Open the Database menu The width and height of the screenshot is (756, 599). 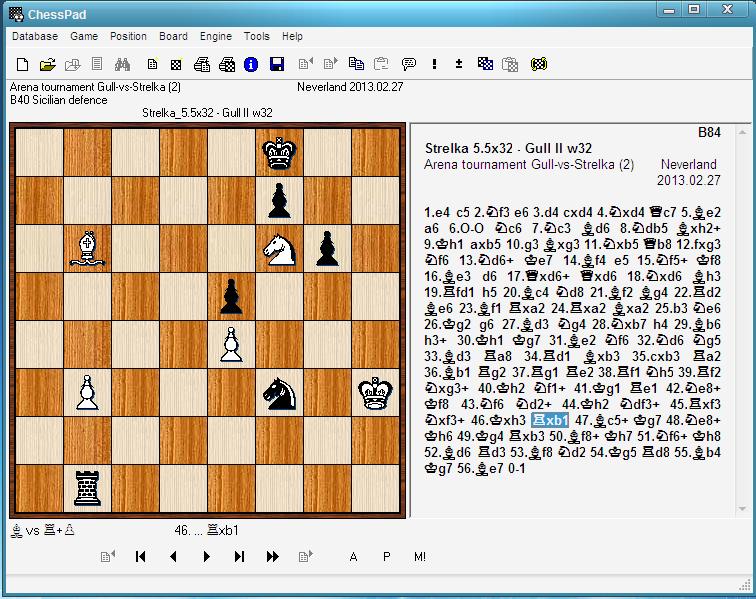(x=34, y=36)
